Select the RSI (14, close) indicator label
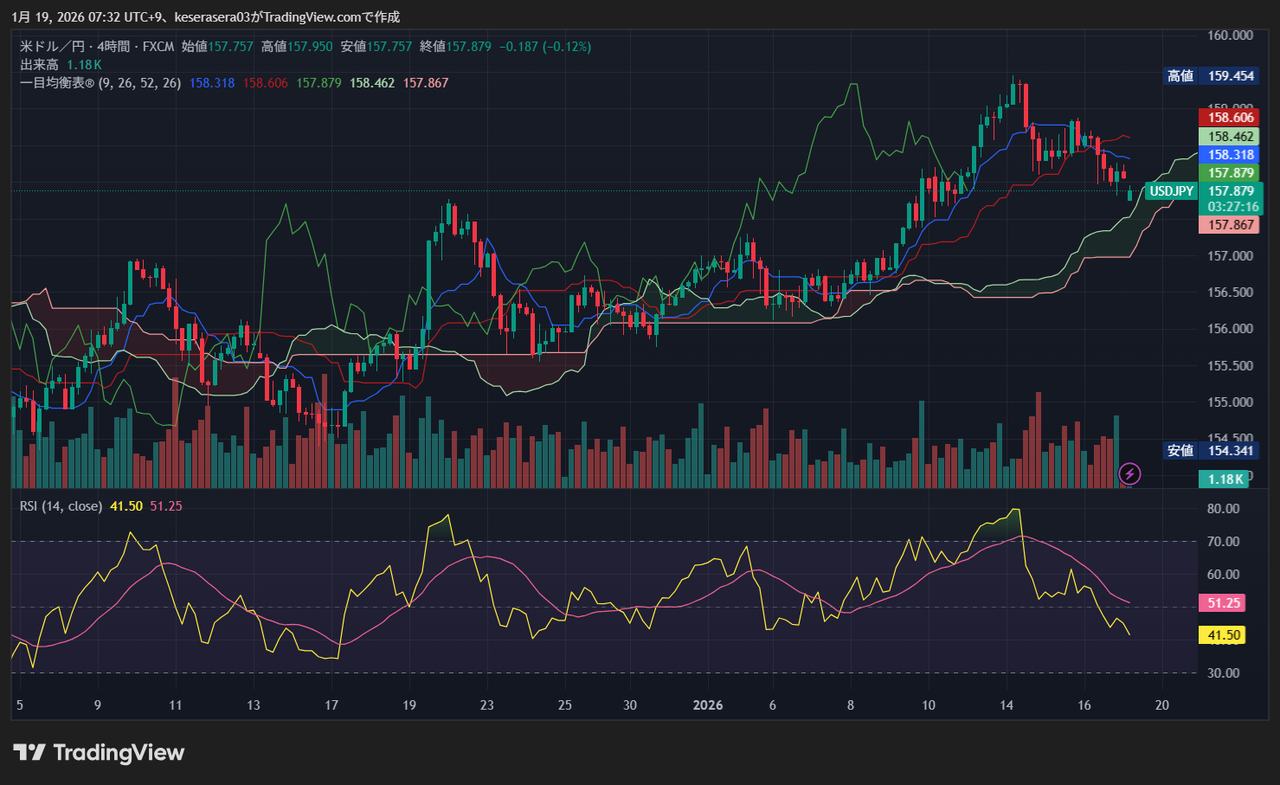The height and width of the screenshot is (785, 1280). tap(61, 506)
